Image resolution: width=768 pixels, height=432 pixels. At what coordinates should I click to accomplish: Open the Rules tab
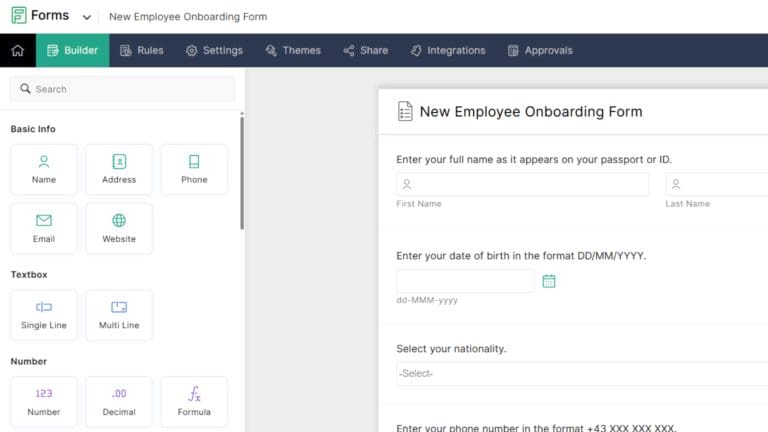(x=142, y=50)
